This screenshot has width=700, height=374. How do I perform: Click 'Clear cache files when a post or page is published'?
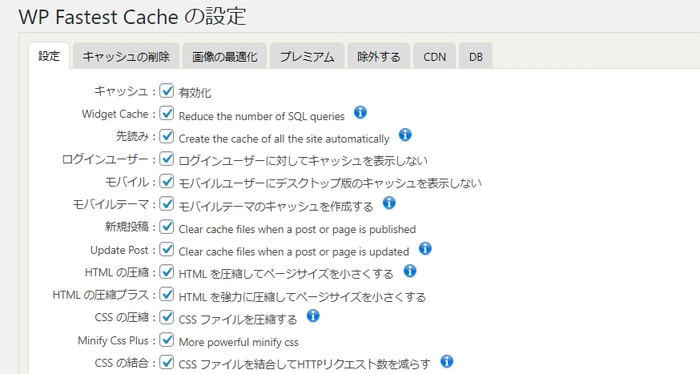[297, 229]
